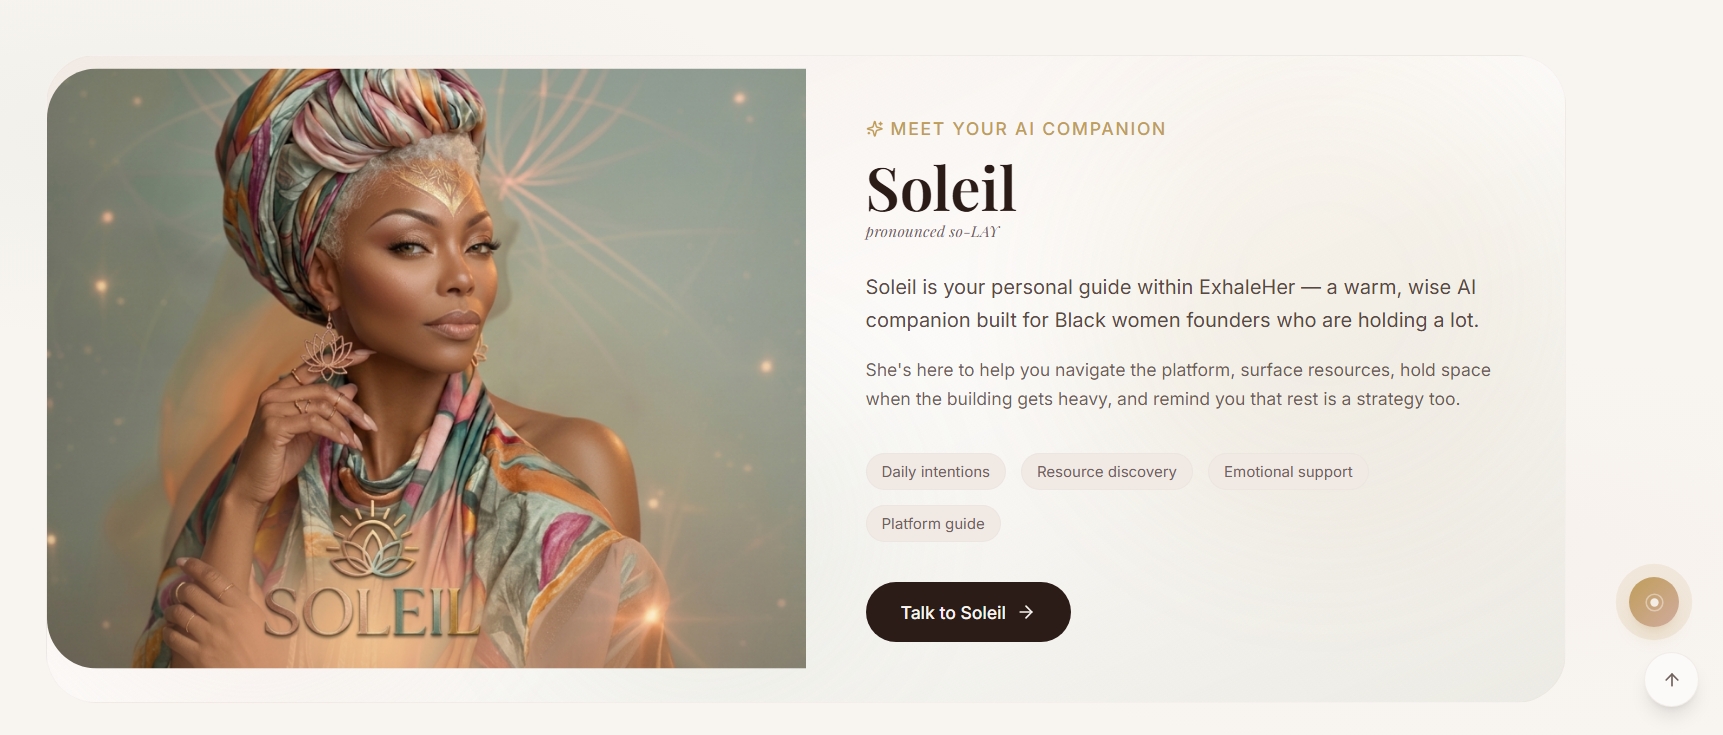Click the lotus earring in the portrait
The width and height of the screenshot is (1723, 735).
[328, 351]
